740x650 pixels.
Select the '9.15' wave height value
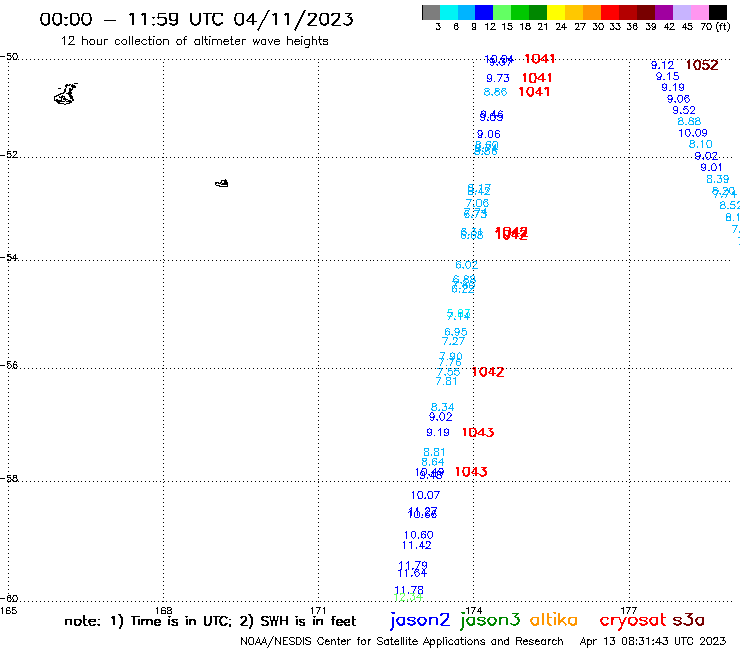tap(667, 76)
